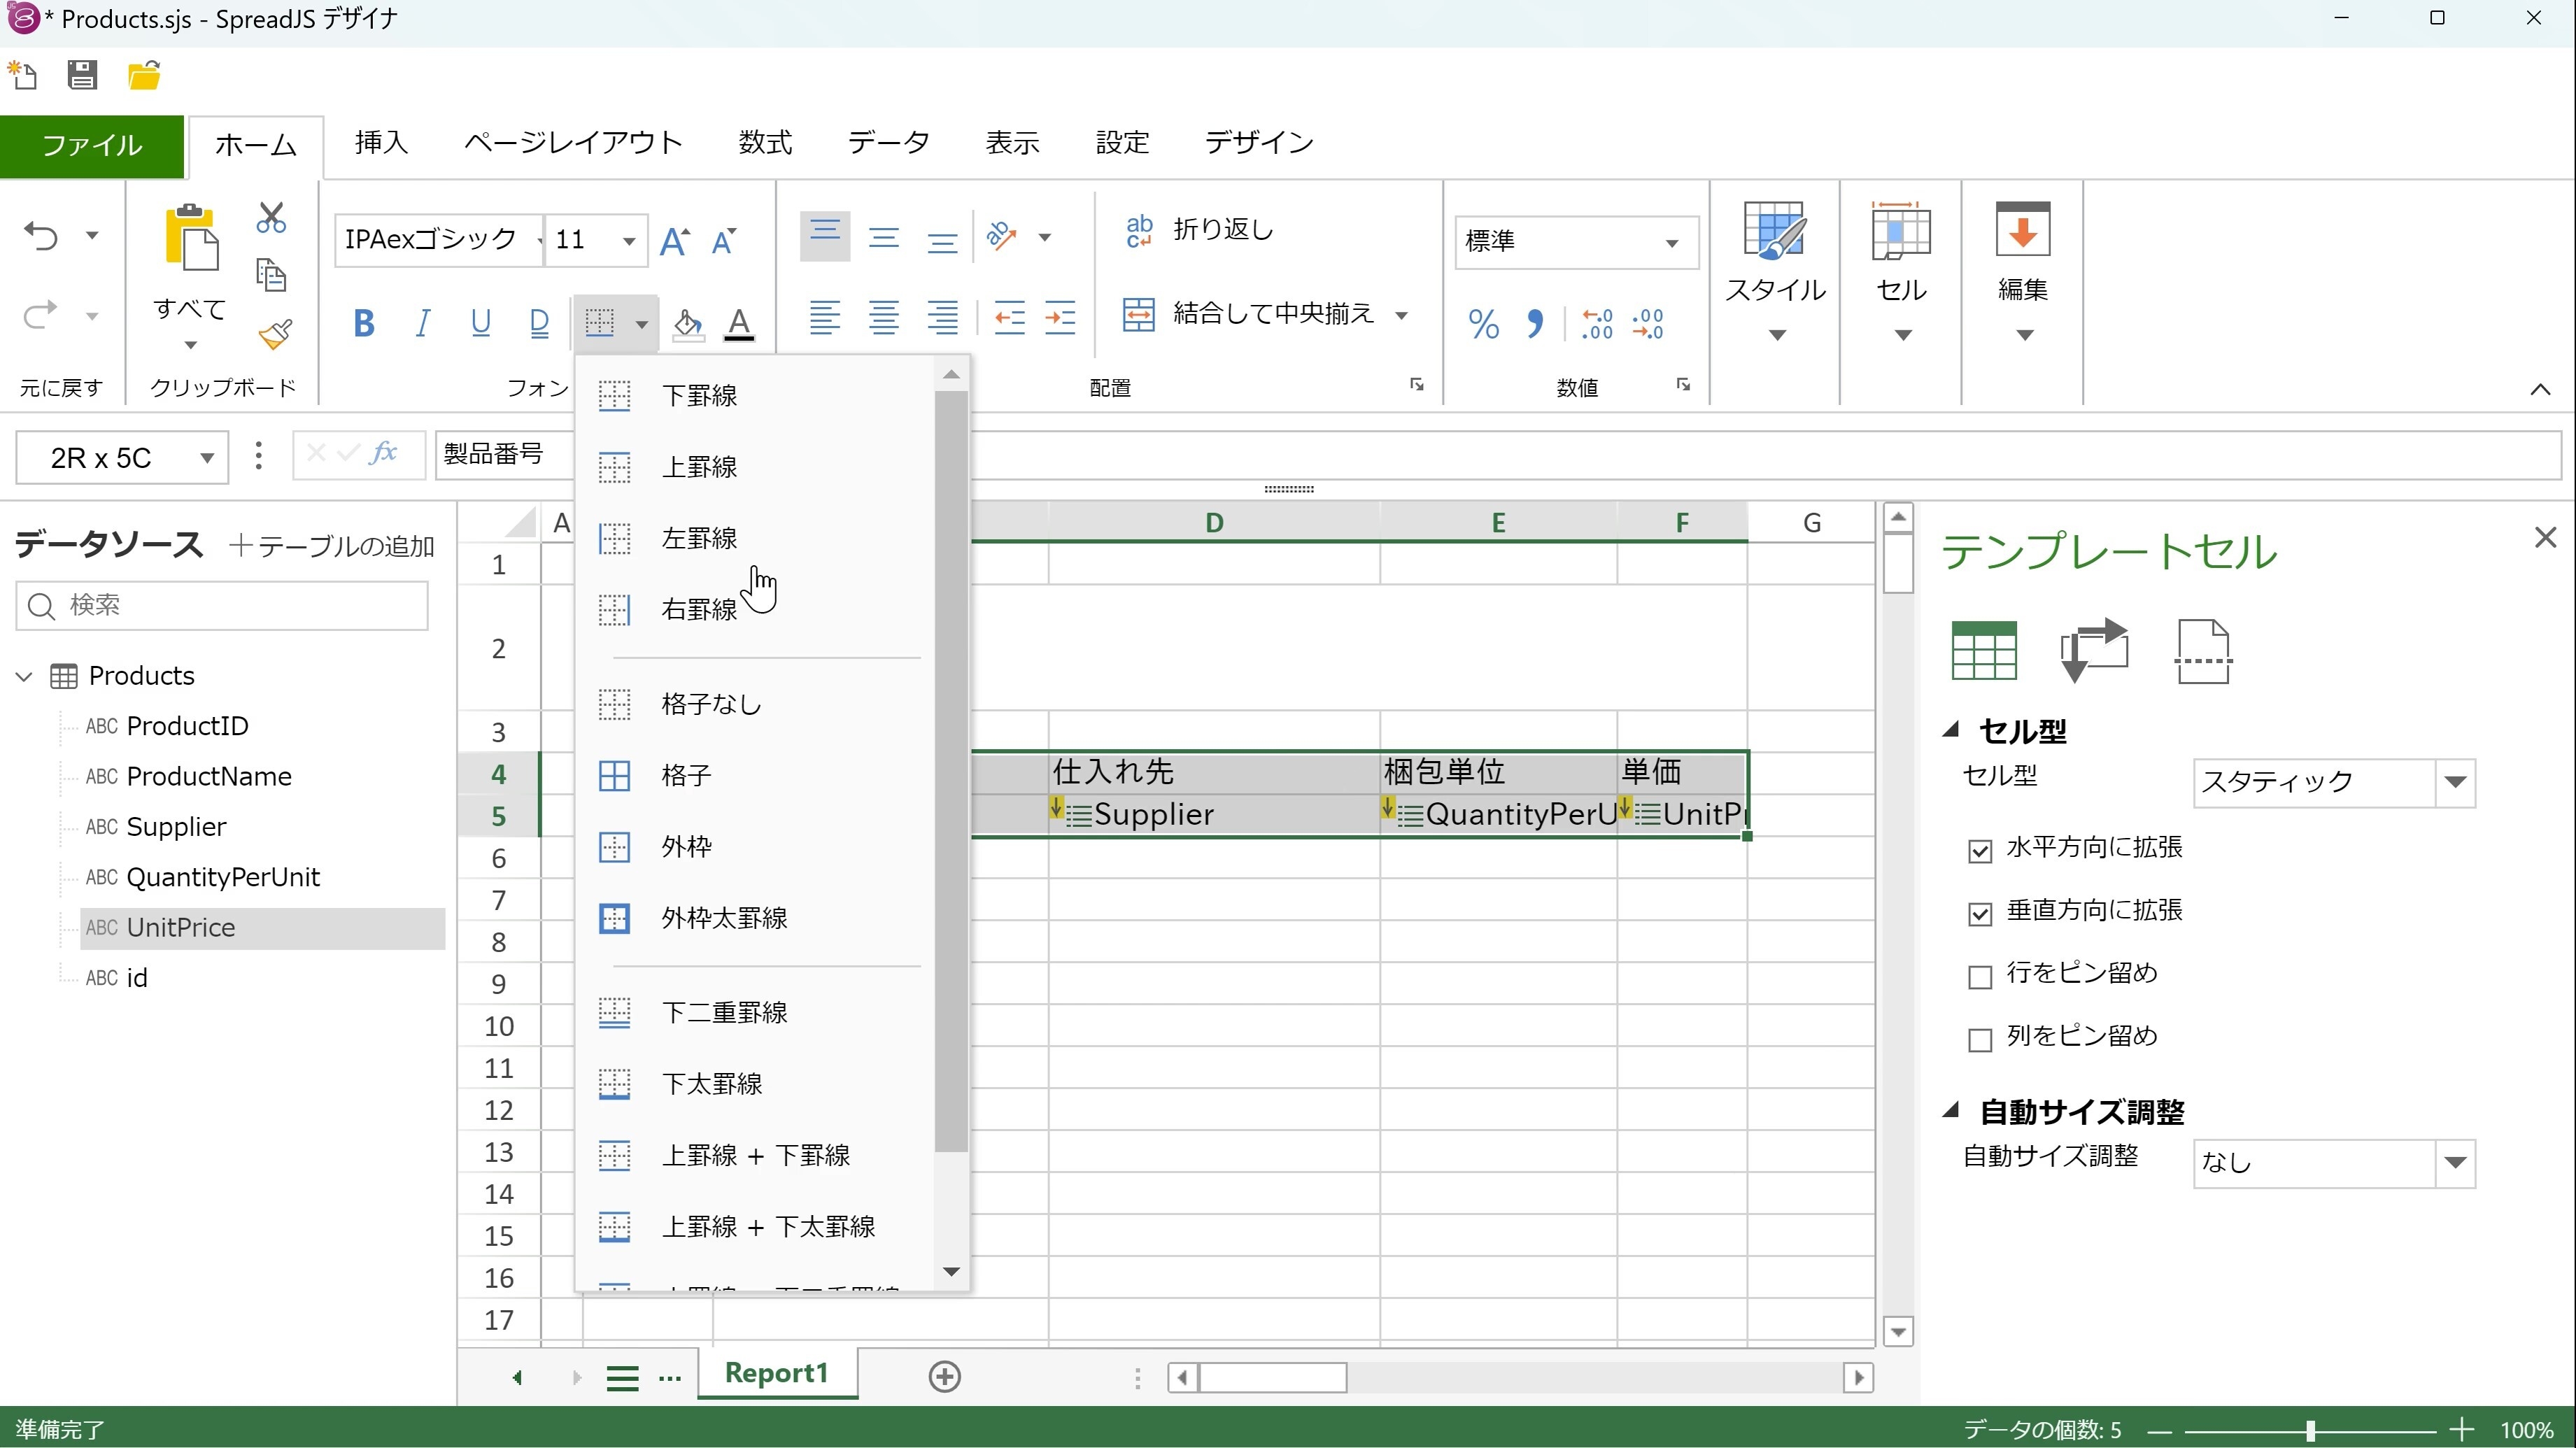Screen dimensions: 2576x1448
Task: Uncheck 水平方向に拡張 checkbox
Action: 1979,851
